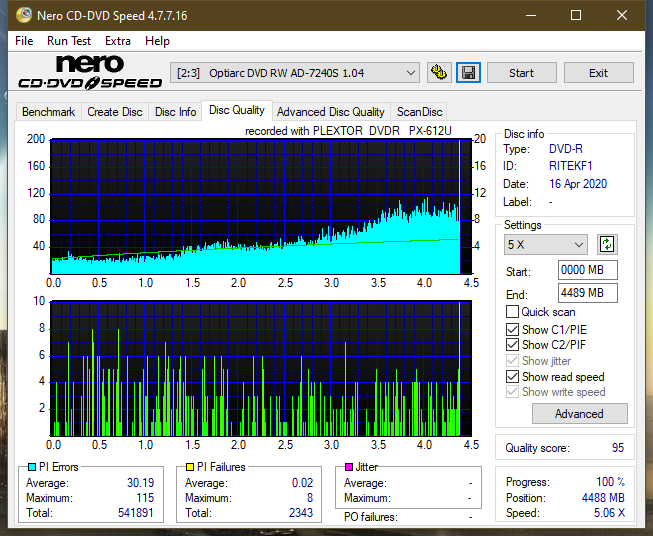Screen dimensions: 653x536
Task: Switch to the Create Disc tab
Action: [x=115, y=112]
